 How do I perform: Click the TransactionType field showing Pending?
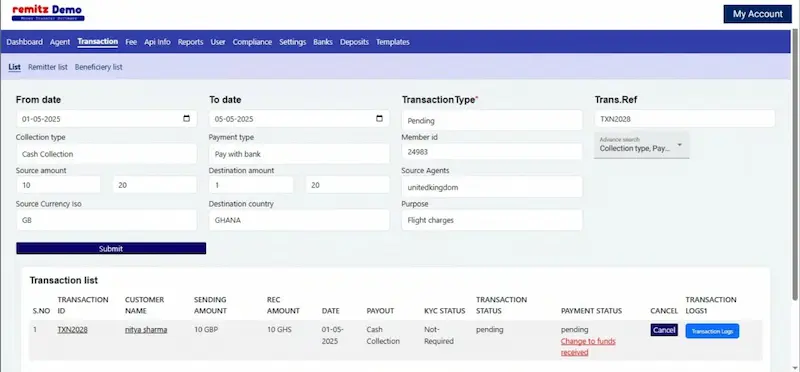pyautogui.click(x=492, y=120)
